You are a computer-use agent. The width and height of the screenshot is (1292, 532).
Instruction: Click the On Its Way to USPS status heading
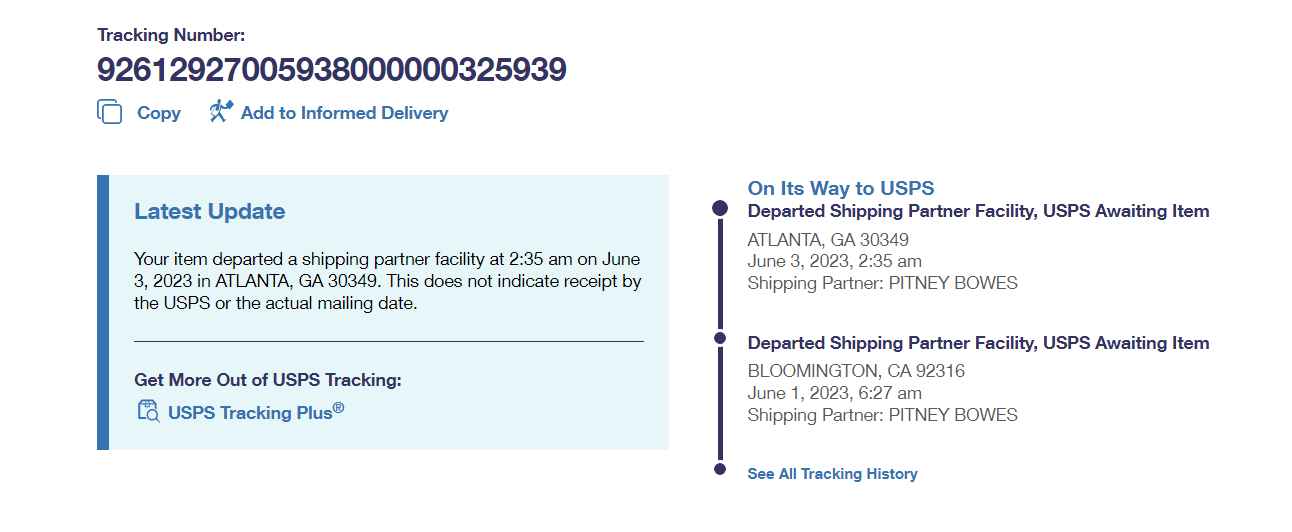840,188
